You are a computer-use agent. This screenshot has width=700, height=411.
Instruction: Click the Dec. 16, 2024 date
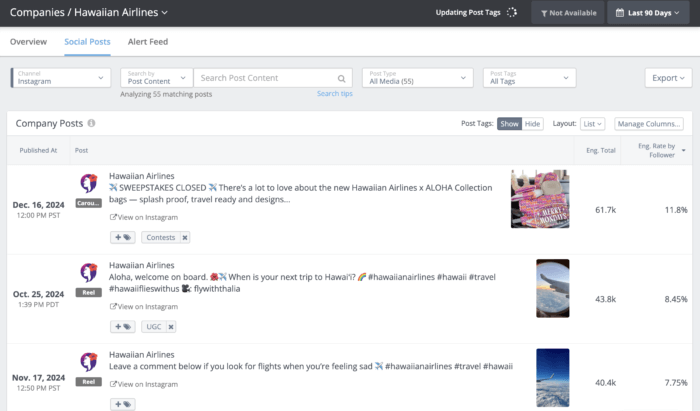coord(38,205)
